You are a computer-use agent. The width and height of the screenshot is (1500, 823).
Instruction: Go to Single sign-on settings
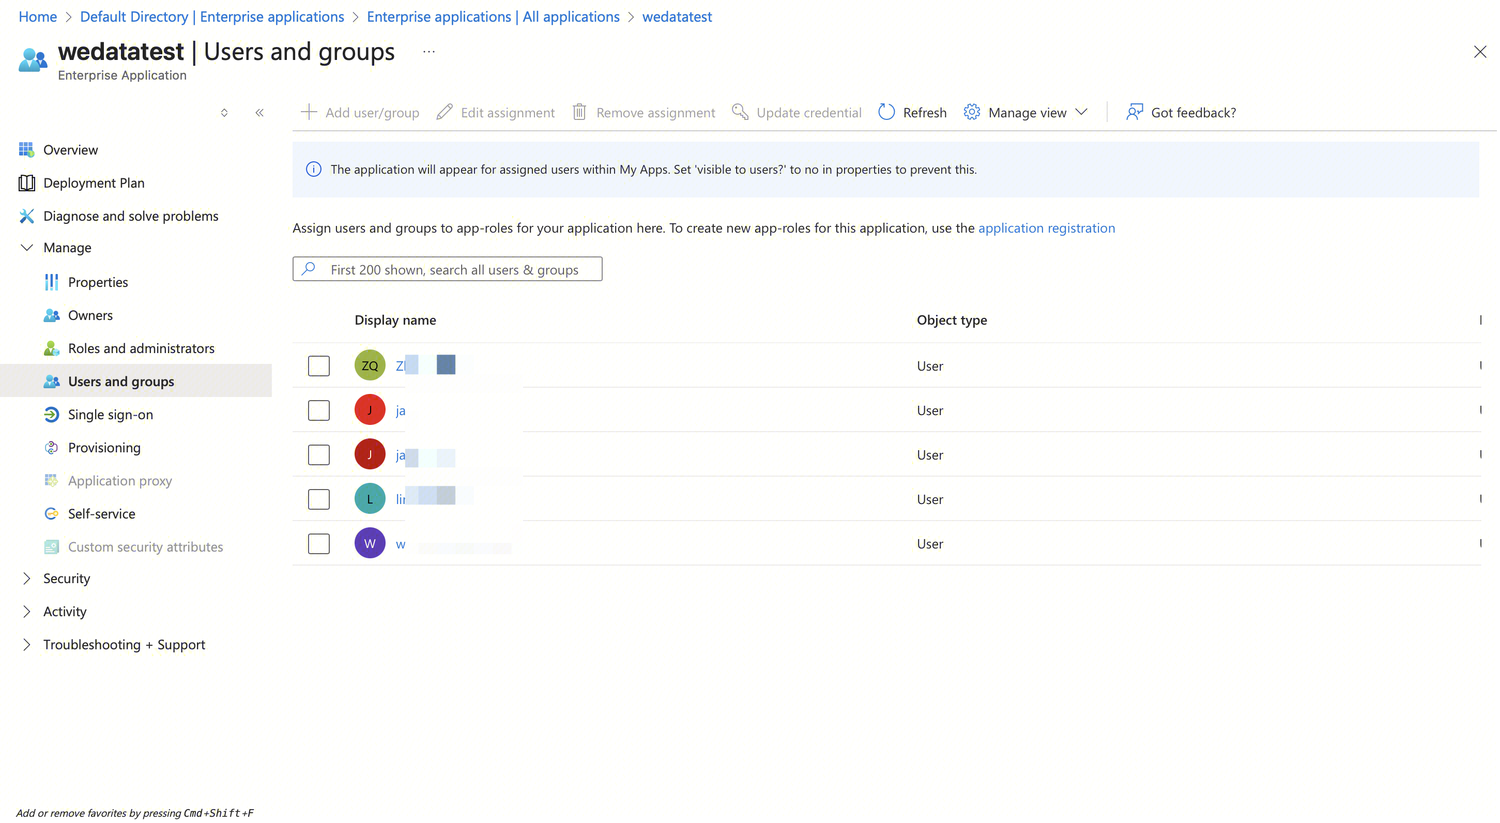(110, 414)
